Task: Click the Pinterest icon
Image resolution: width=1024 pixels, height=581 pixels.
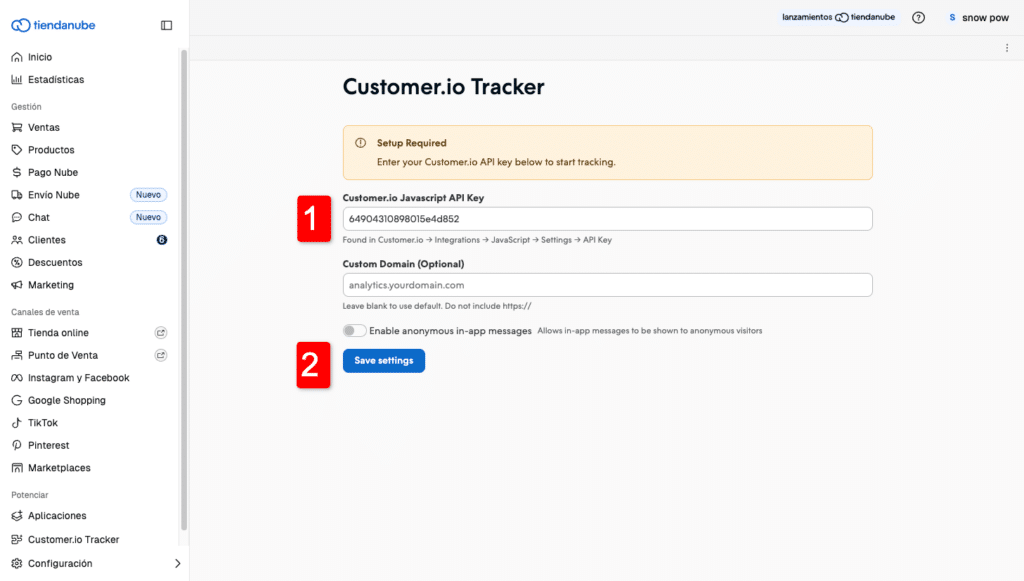Action: click(17, 445)
